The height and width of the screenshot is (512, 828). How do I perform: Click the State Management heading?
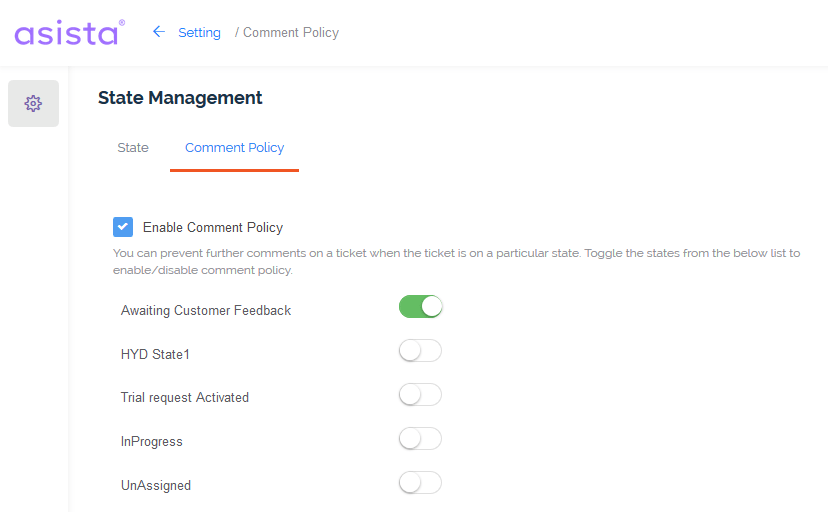click(180, 98)
